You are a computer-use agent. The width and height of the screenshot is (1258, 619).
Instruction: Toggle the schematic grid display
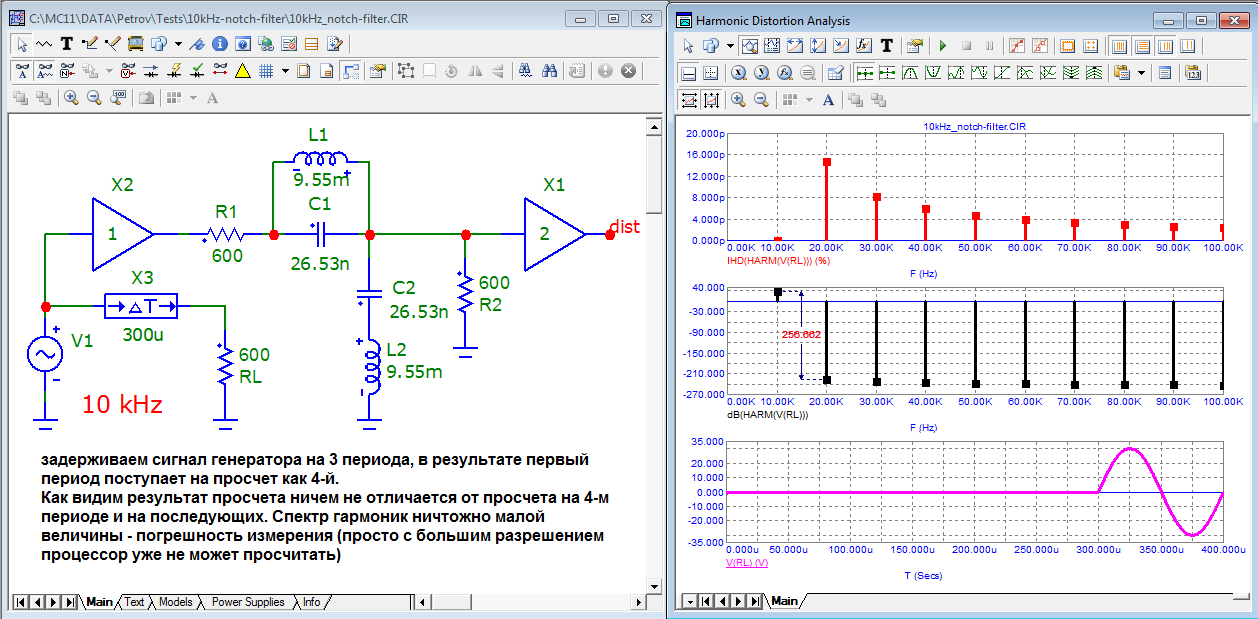click(266, 71)
